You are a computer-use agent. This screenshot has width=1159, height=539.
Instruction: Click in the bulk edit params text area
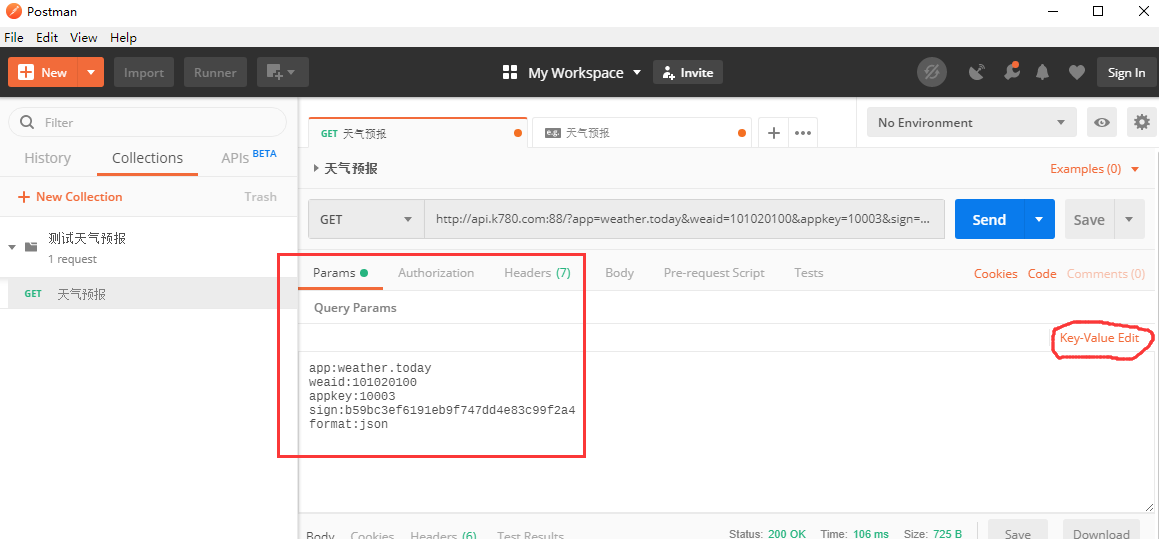coord(728,431)
